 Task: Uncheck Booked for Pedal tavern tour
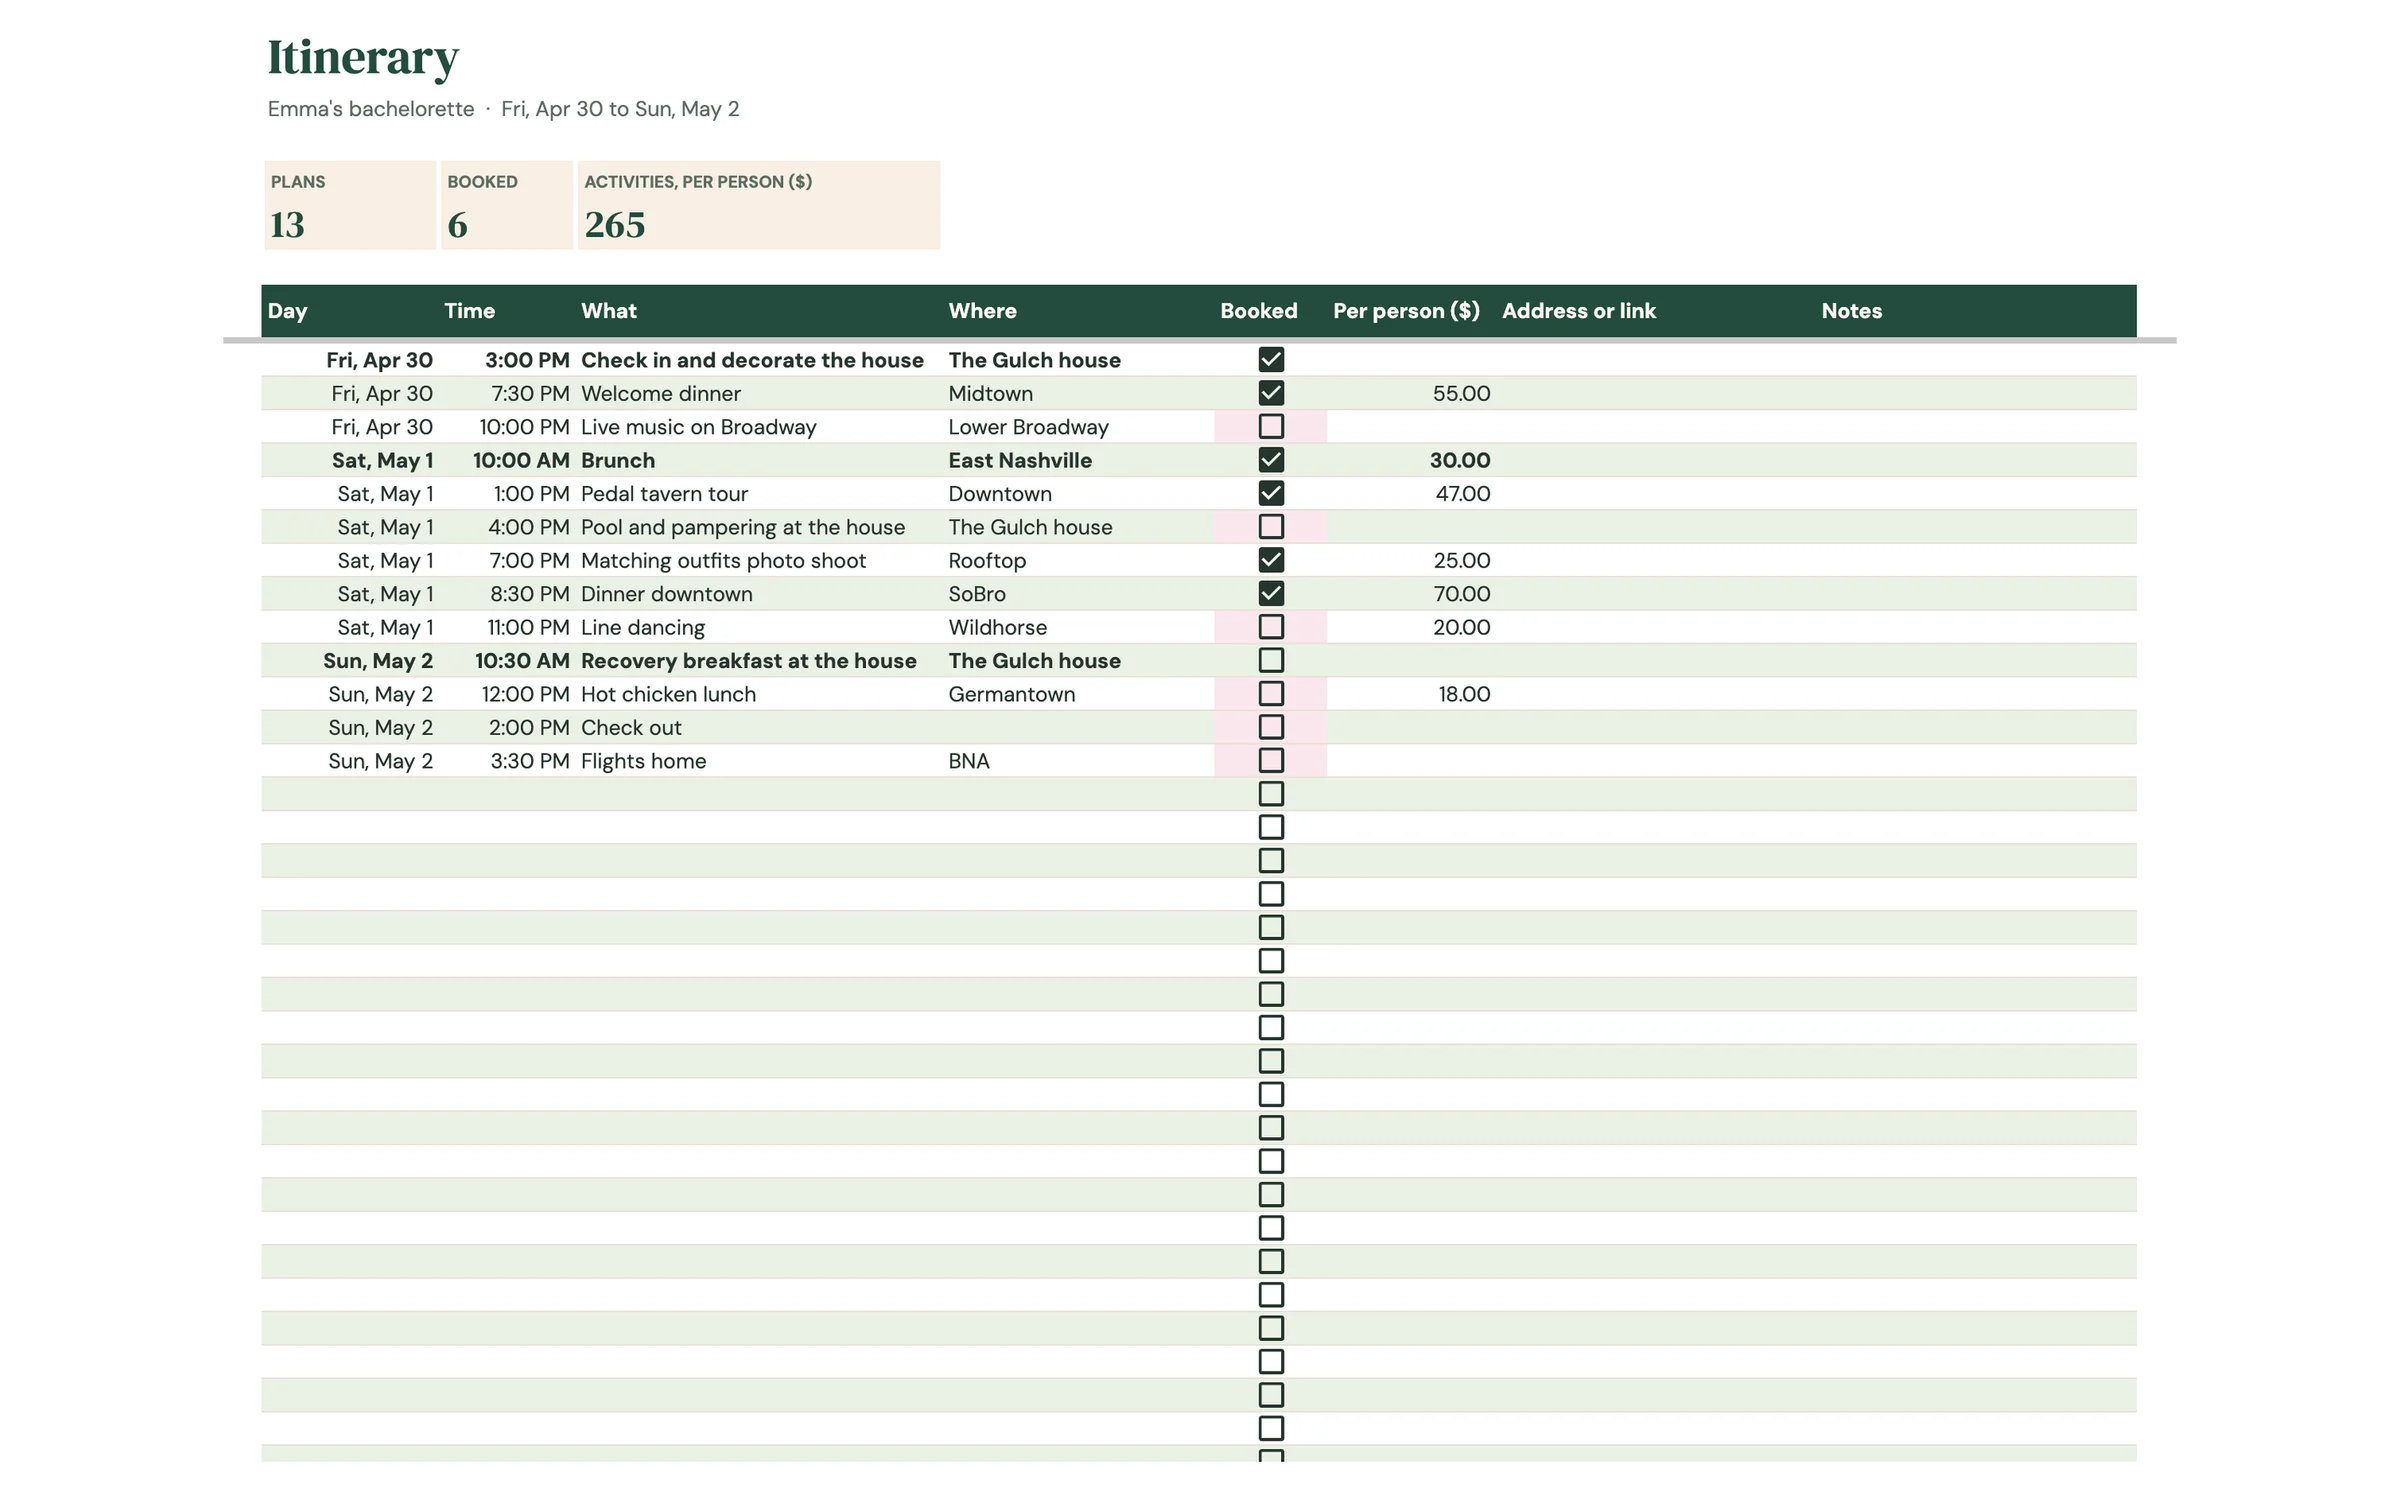(x=1270, y=493)
